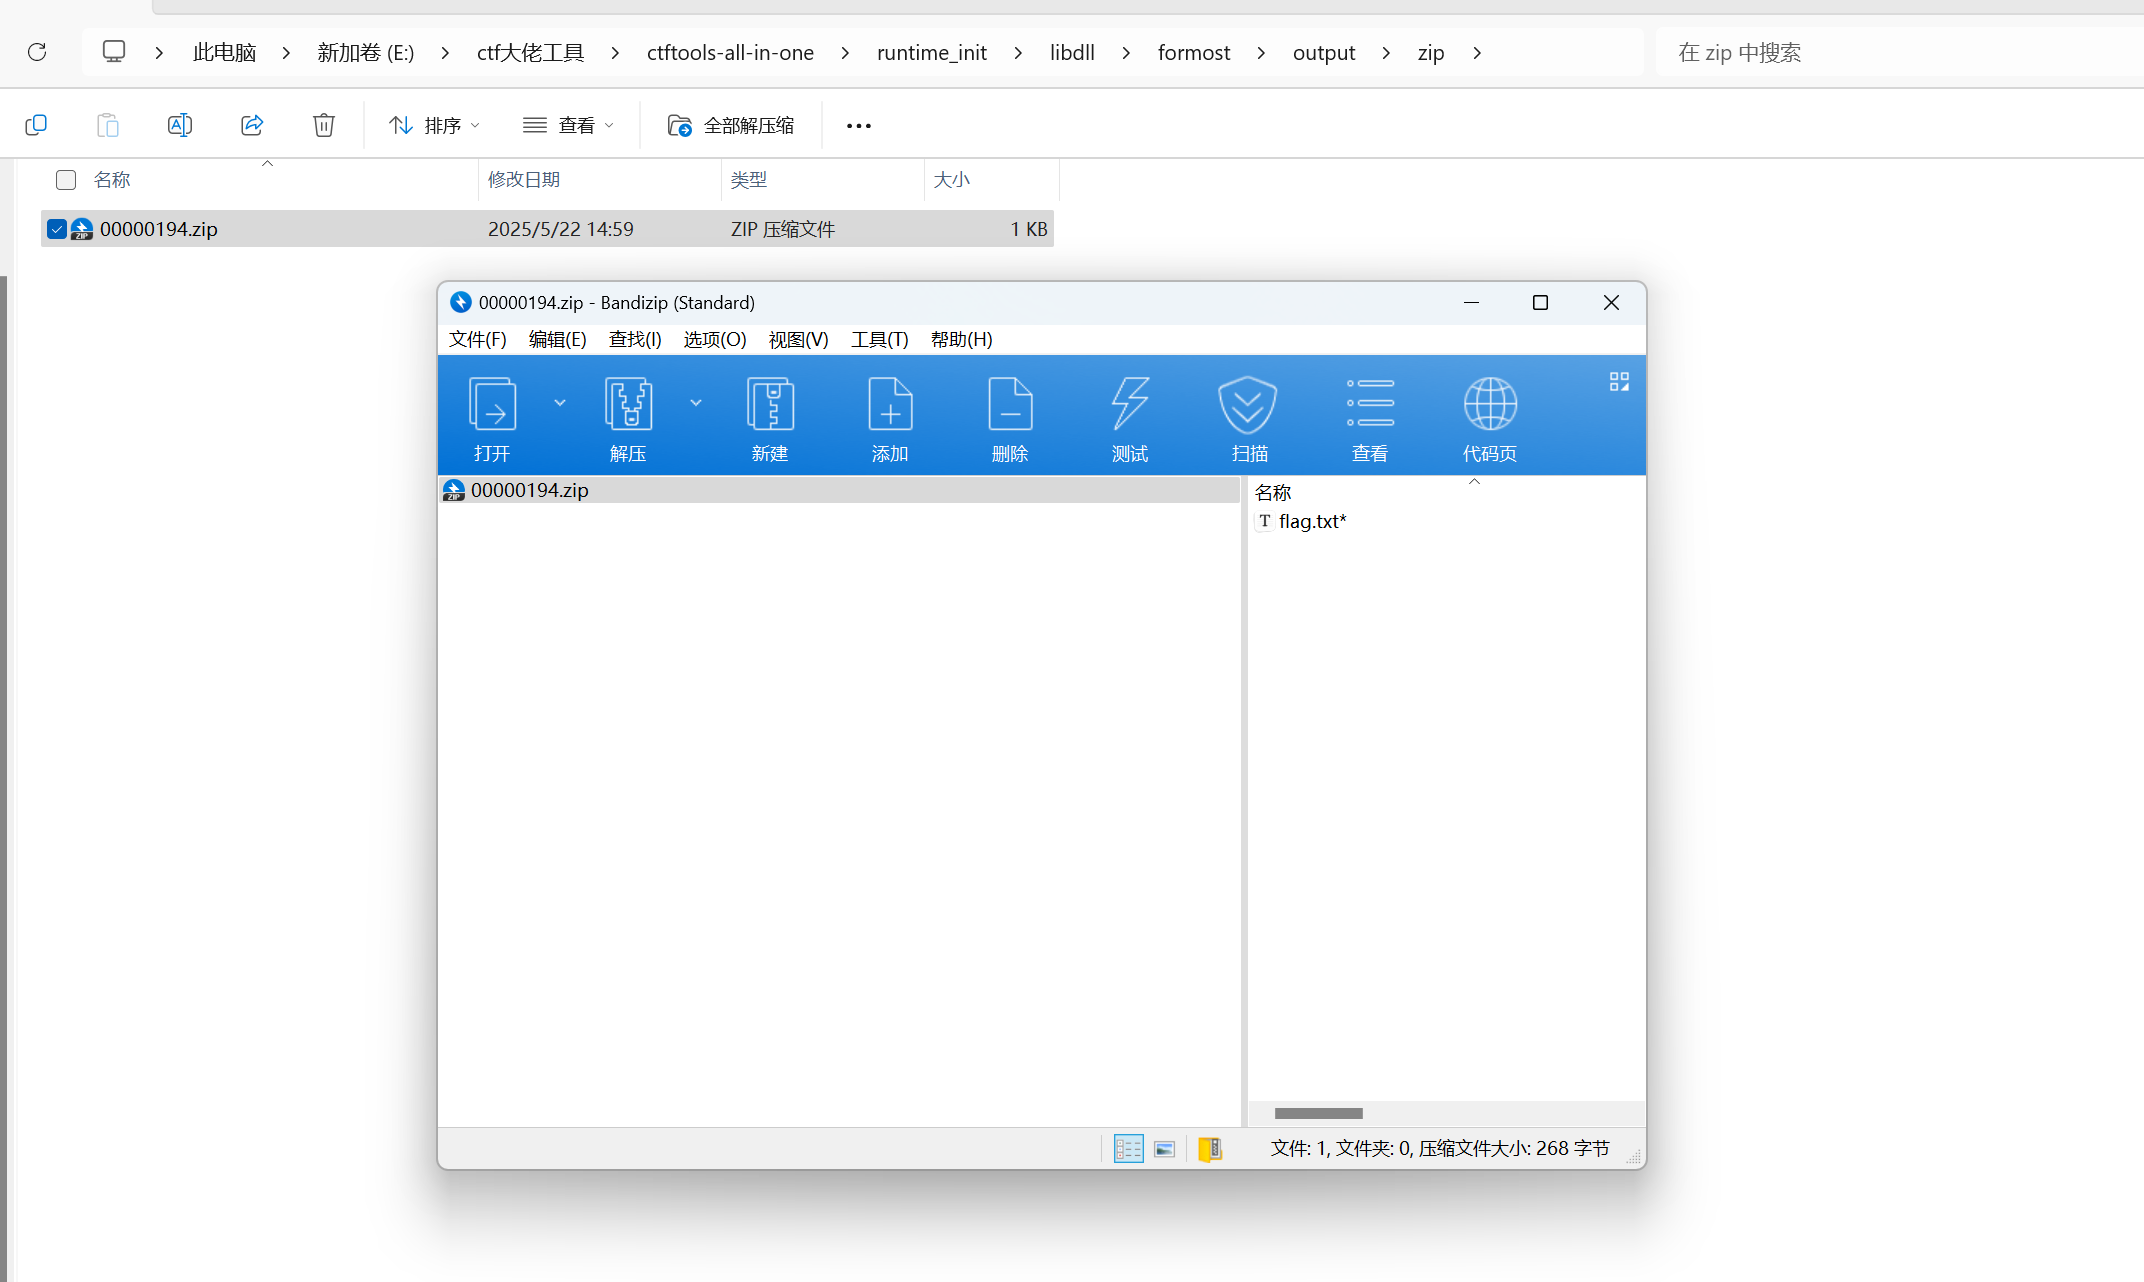2144x1282 pixels.
Task: Open the 查找(I) menu
Action: click(635, 339)
